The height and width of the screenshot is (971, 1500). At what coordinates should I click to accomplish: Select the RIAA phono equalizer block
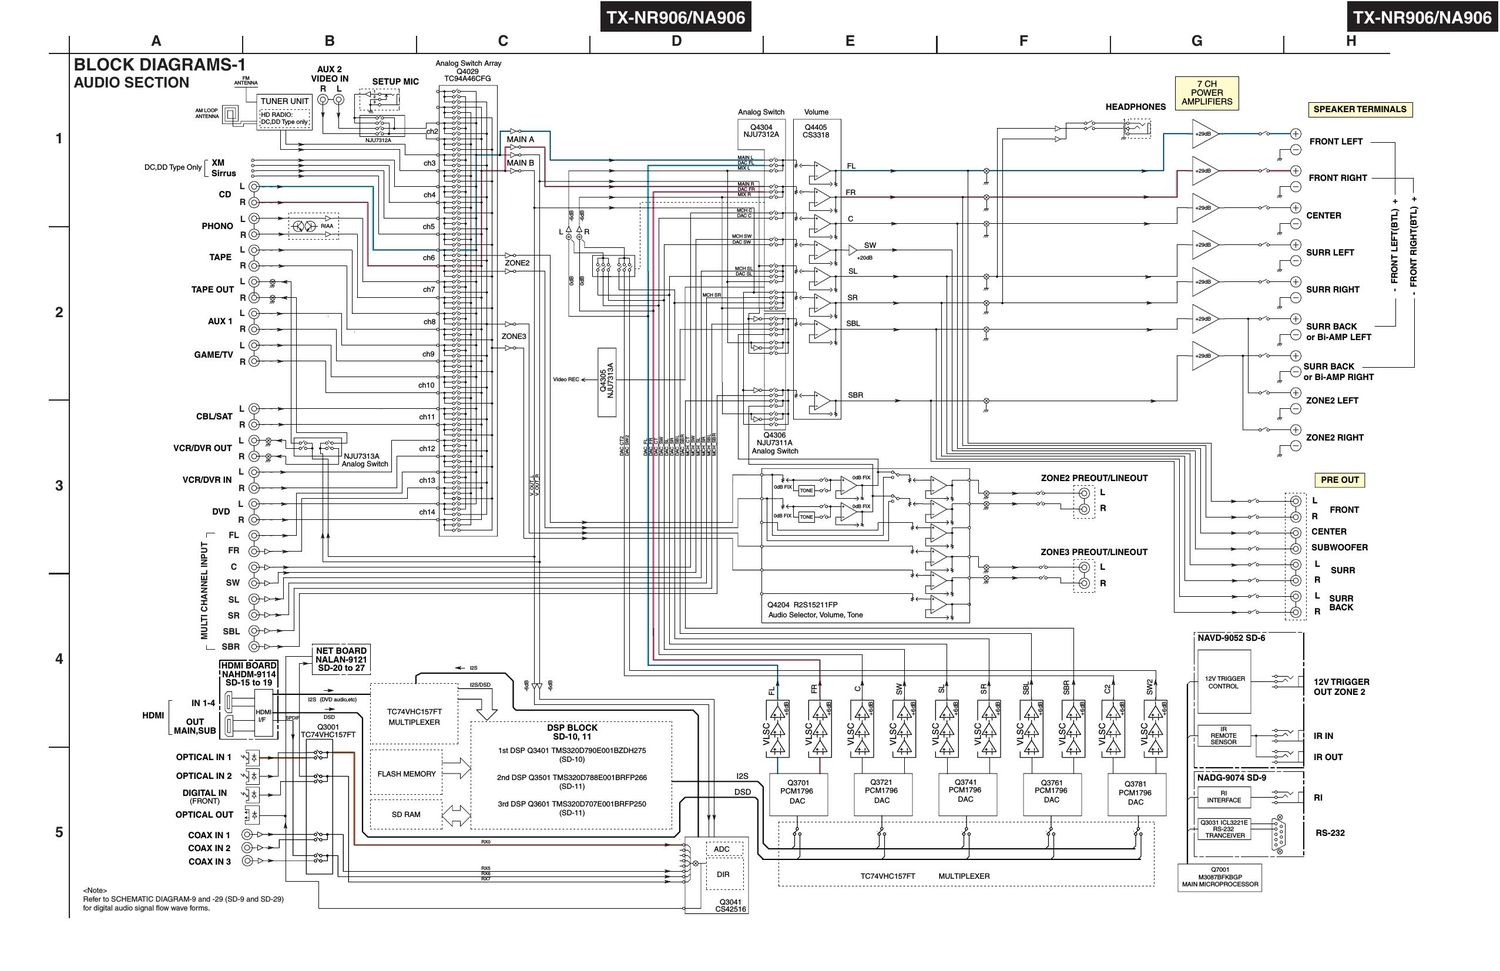tap(313, 227)
